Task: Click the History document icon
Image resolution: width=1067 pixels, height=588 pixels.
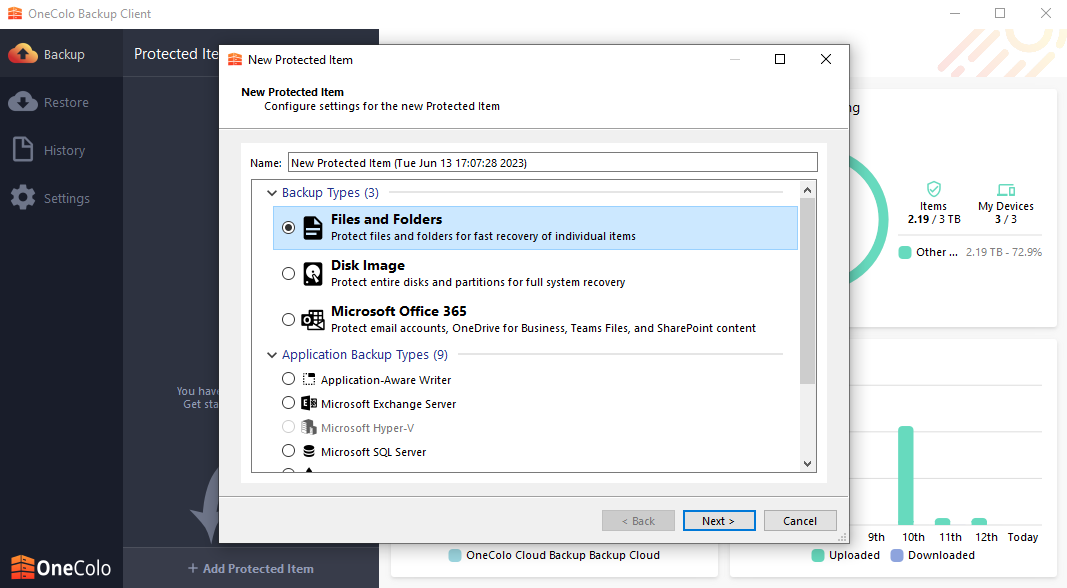Action: pos(23,150)
